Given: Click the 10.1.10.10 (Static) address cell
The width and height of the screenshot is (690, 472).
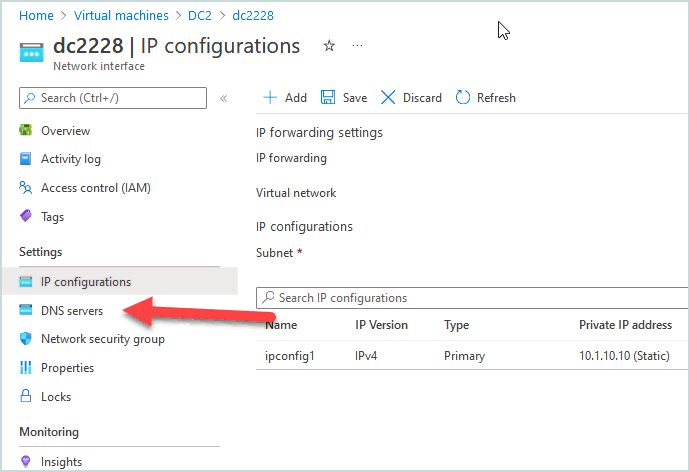Looking at the screenshot, I should [x=624, y=355].
